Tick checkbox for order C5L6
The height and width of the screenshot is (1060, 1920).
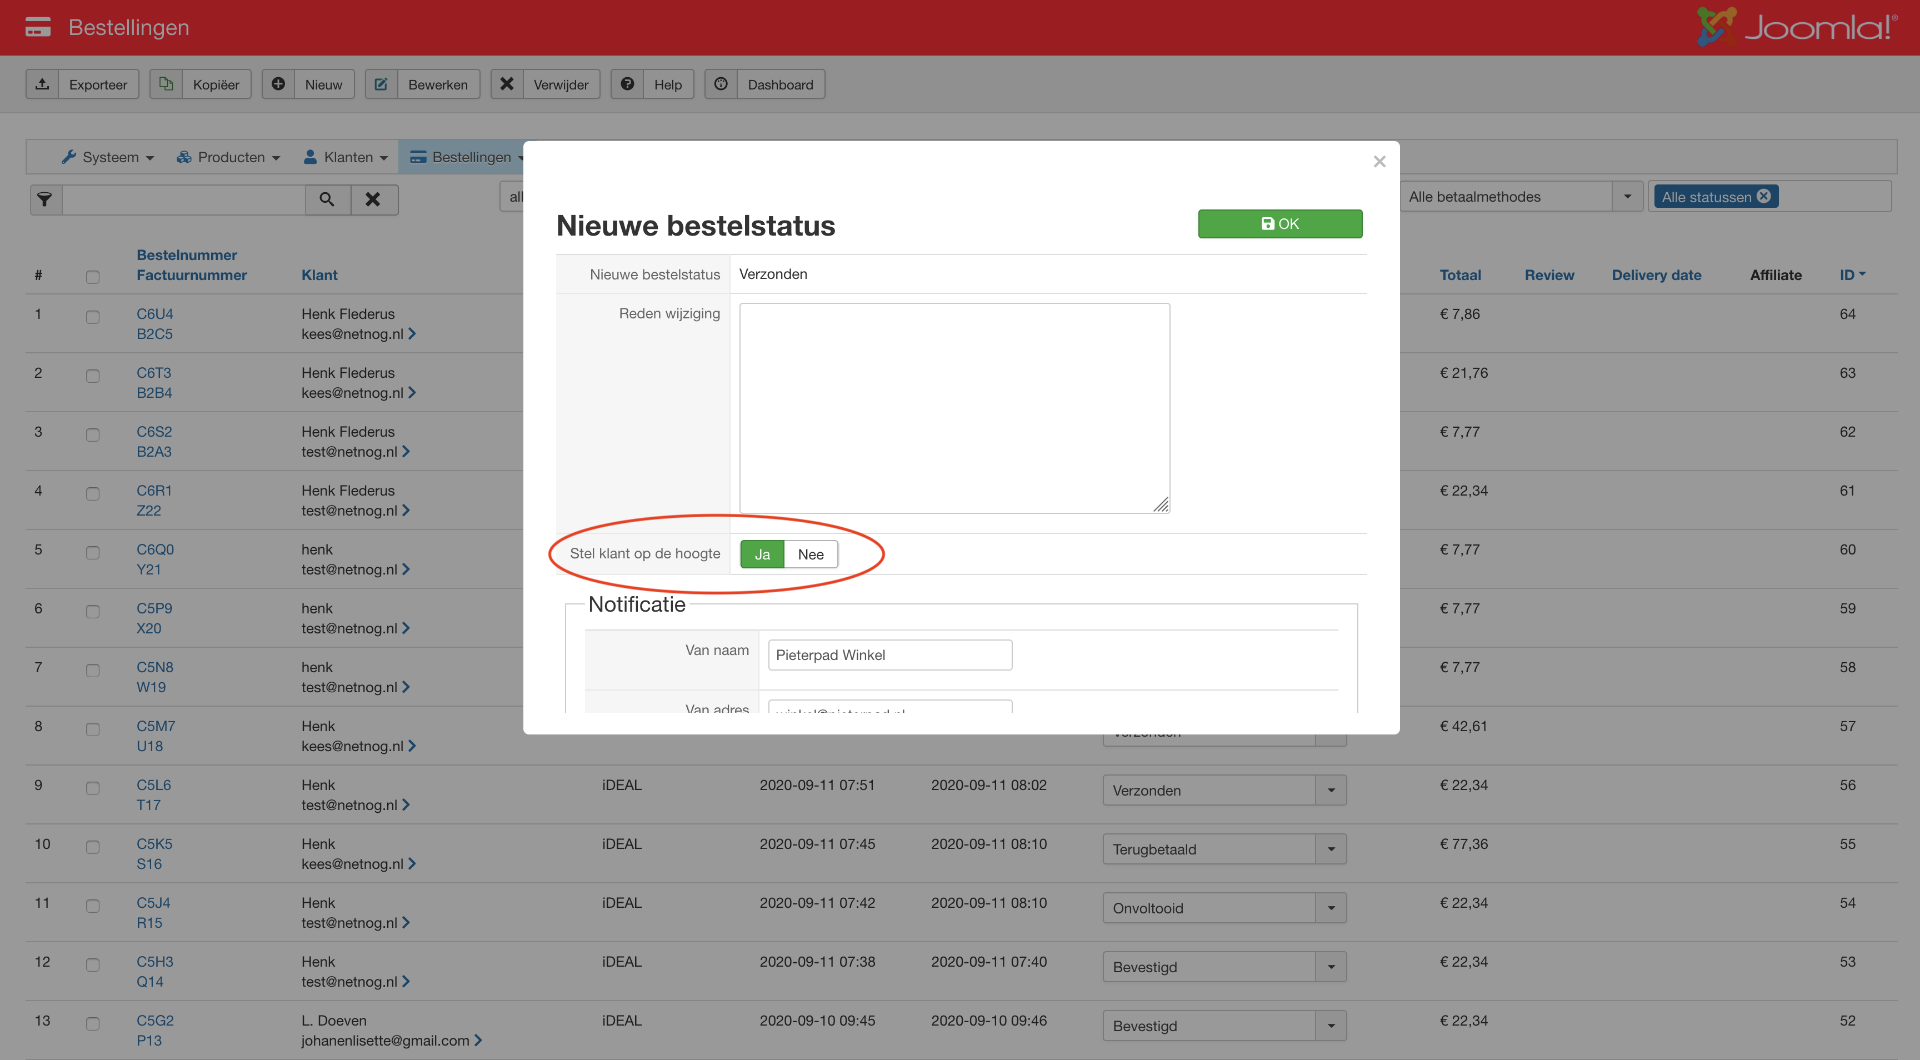93,788
